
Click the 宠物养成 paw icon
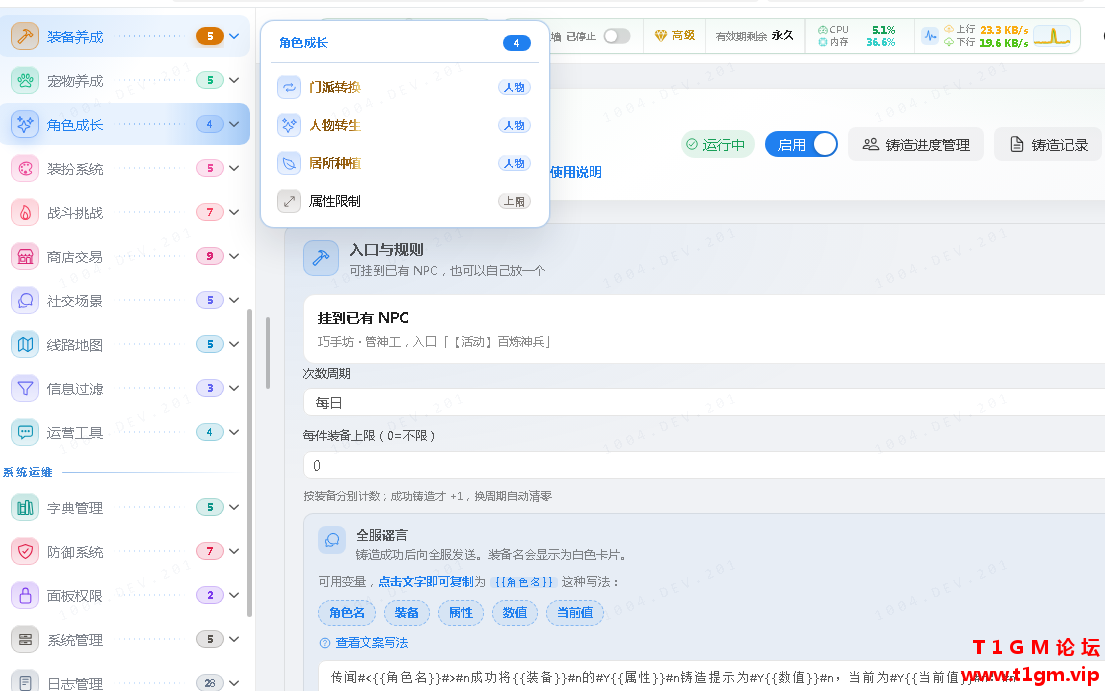25,80
